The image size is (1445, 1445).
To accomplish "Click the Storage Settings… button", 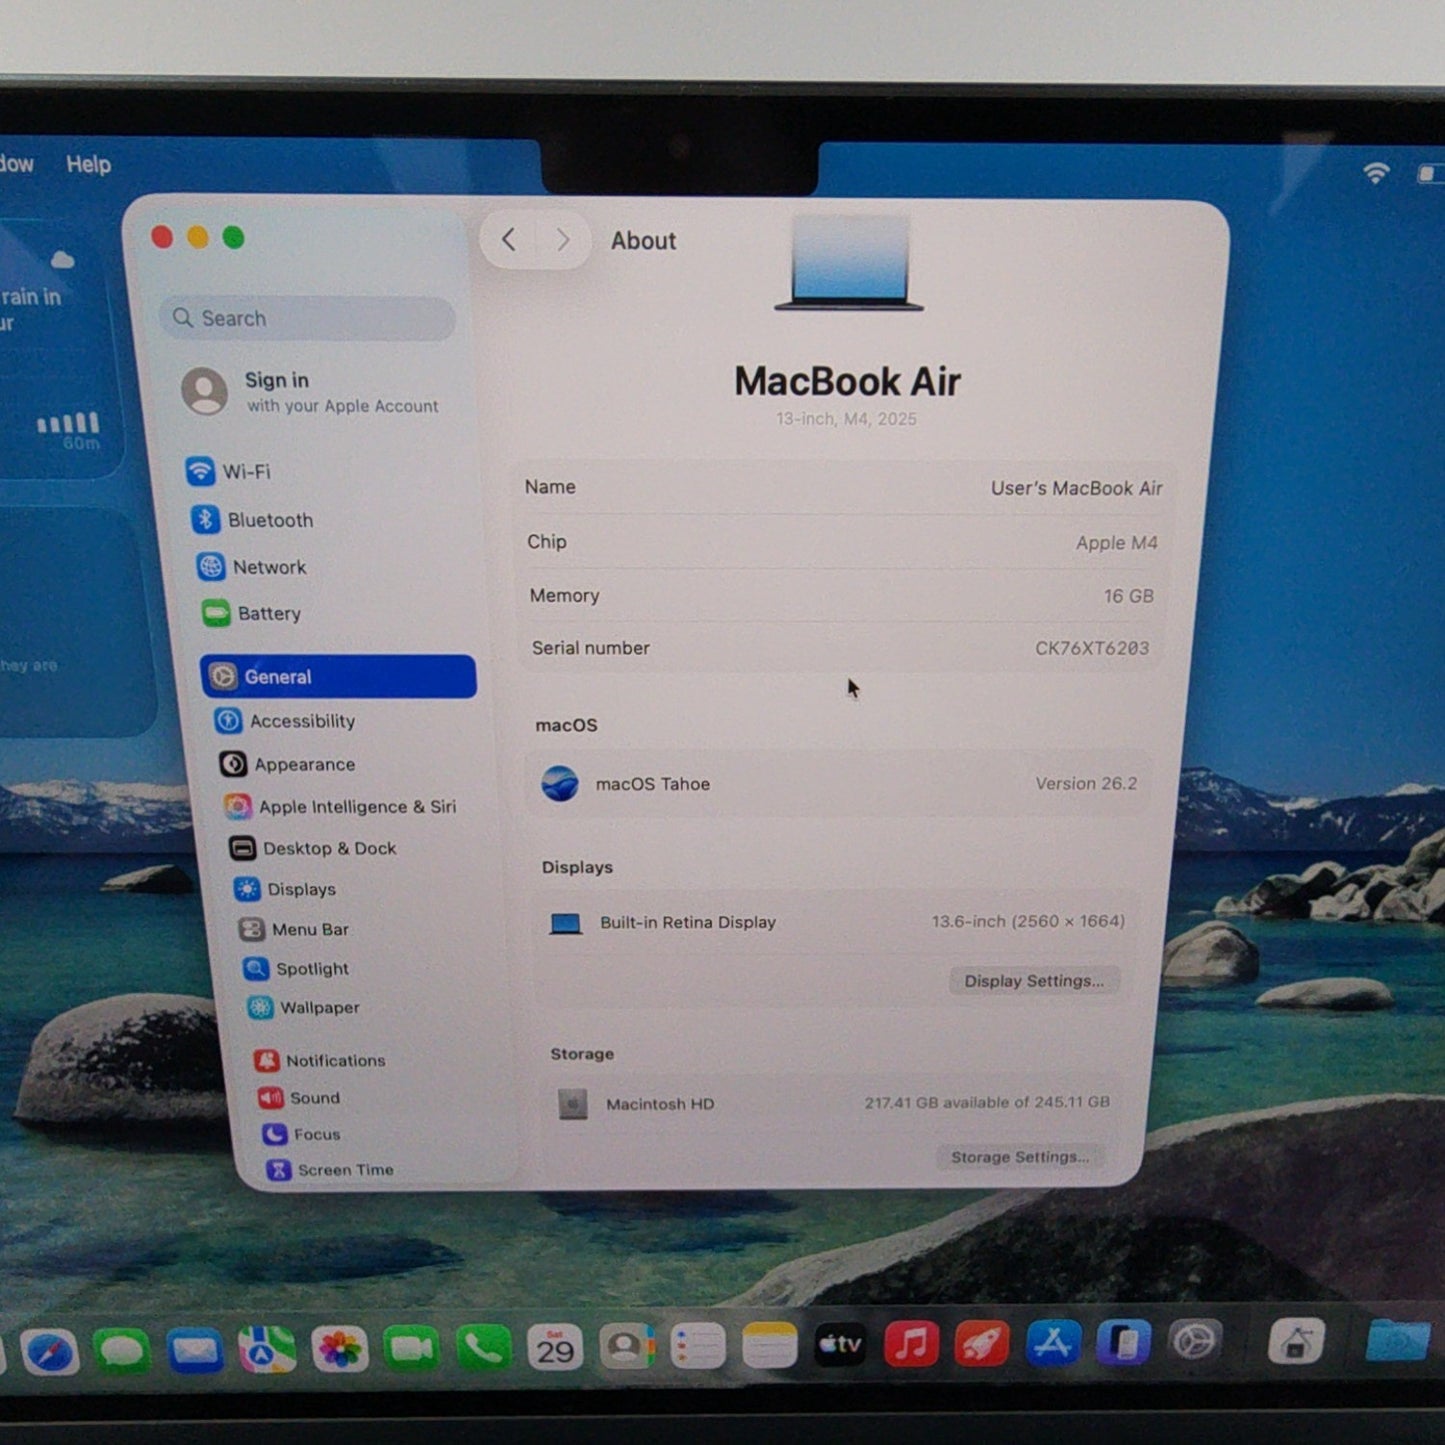I will (1020, 1157).
